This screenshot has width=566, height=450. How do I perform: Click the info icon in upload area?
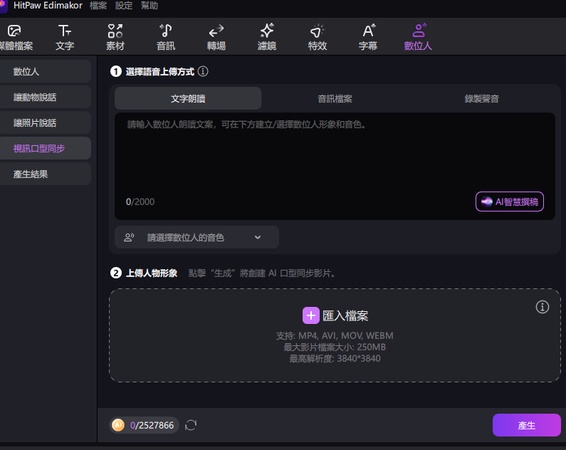pos(542,307)
